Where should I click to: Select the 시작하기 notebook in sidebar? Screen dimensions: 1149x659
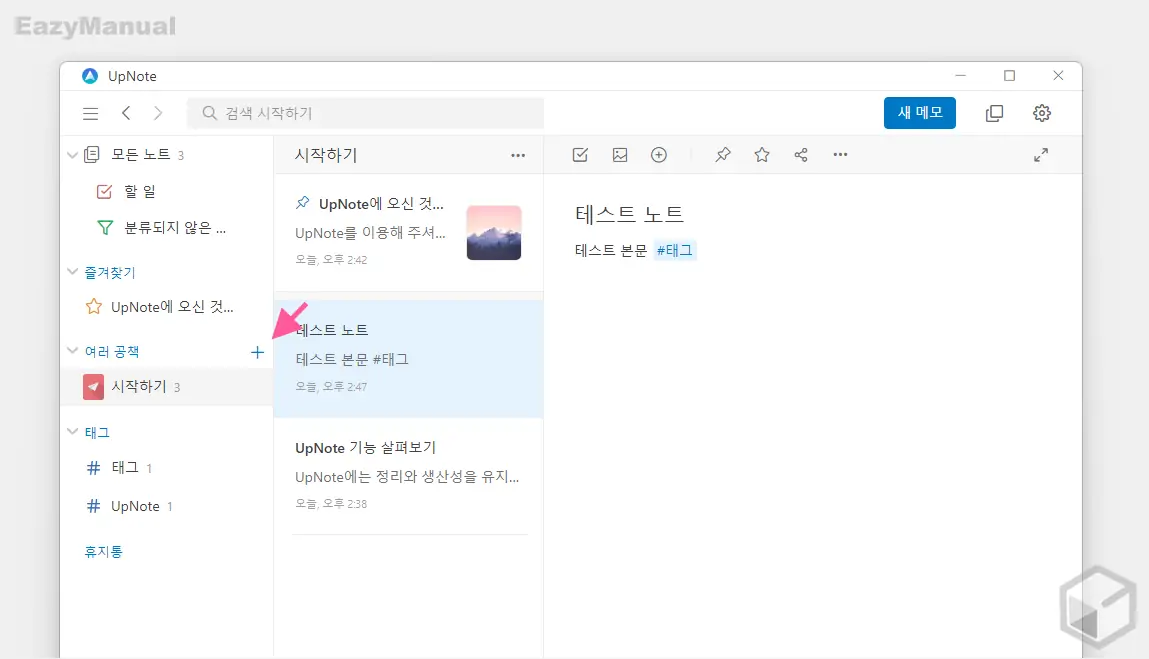167,386
